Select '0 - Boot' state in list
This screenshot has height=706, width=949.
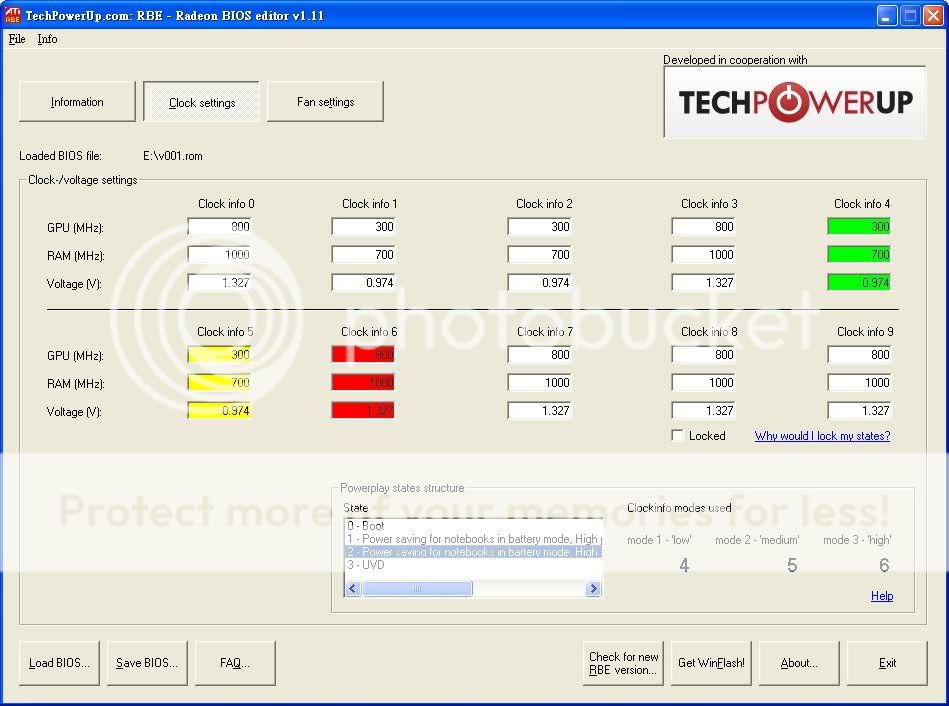366,526
